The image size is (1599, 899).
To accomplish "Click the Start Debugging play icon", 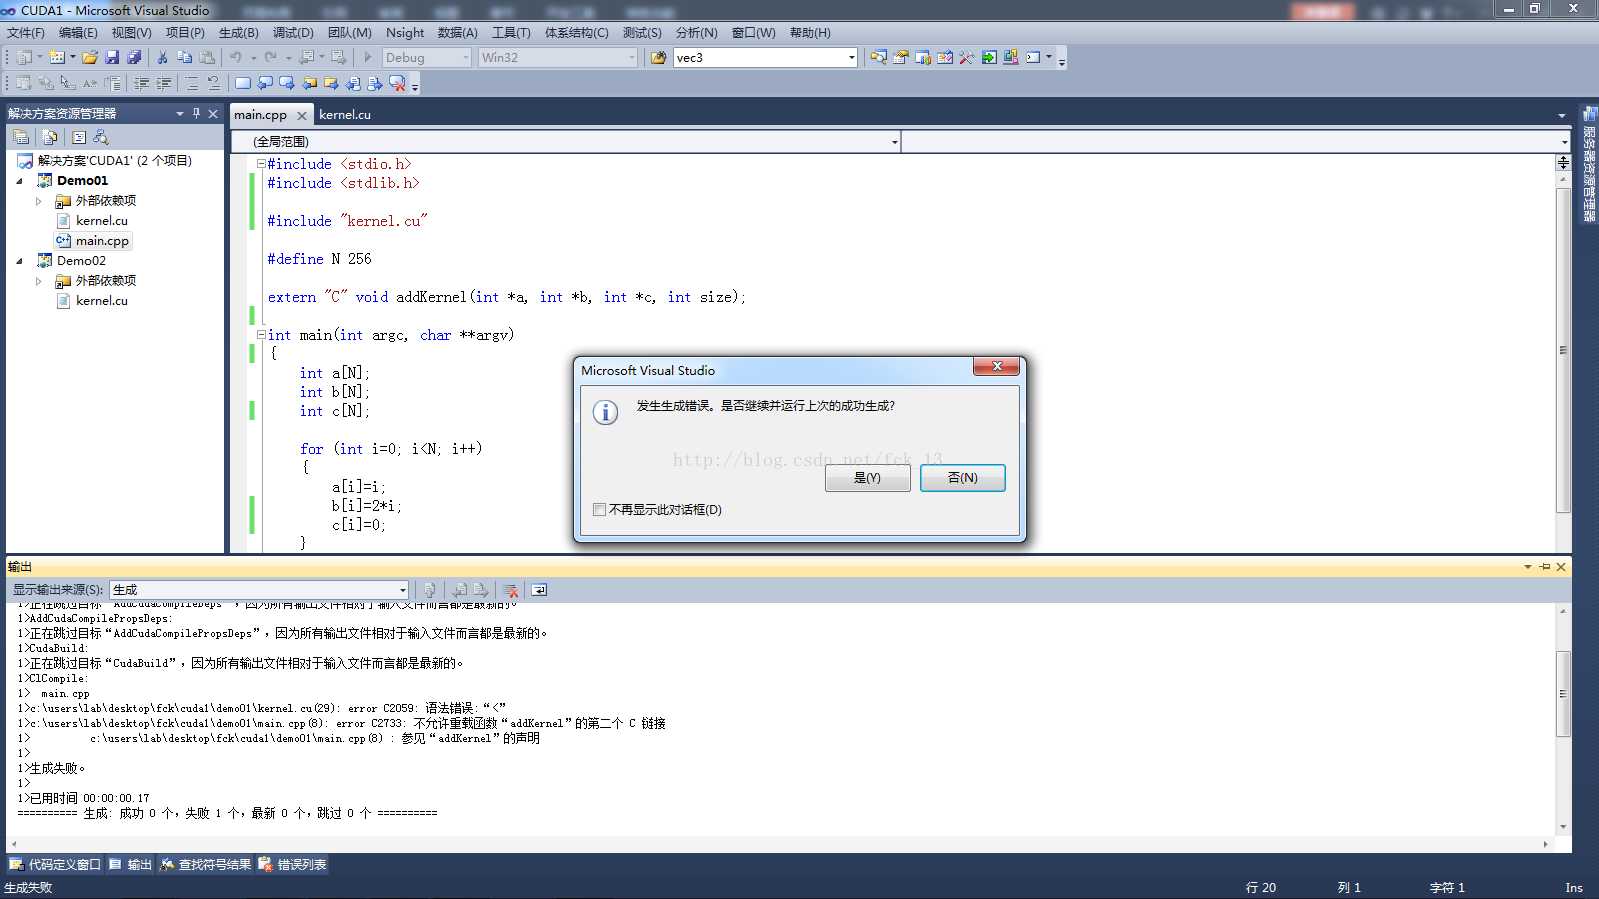I will (368, 58).
